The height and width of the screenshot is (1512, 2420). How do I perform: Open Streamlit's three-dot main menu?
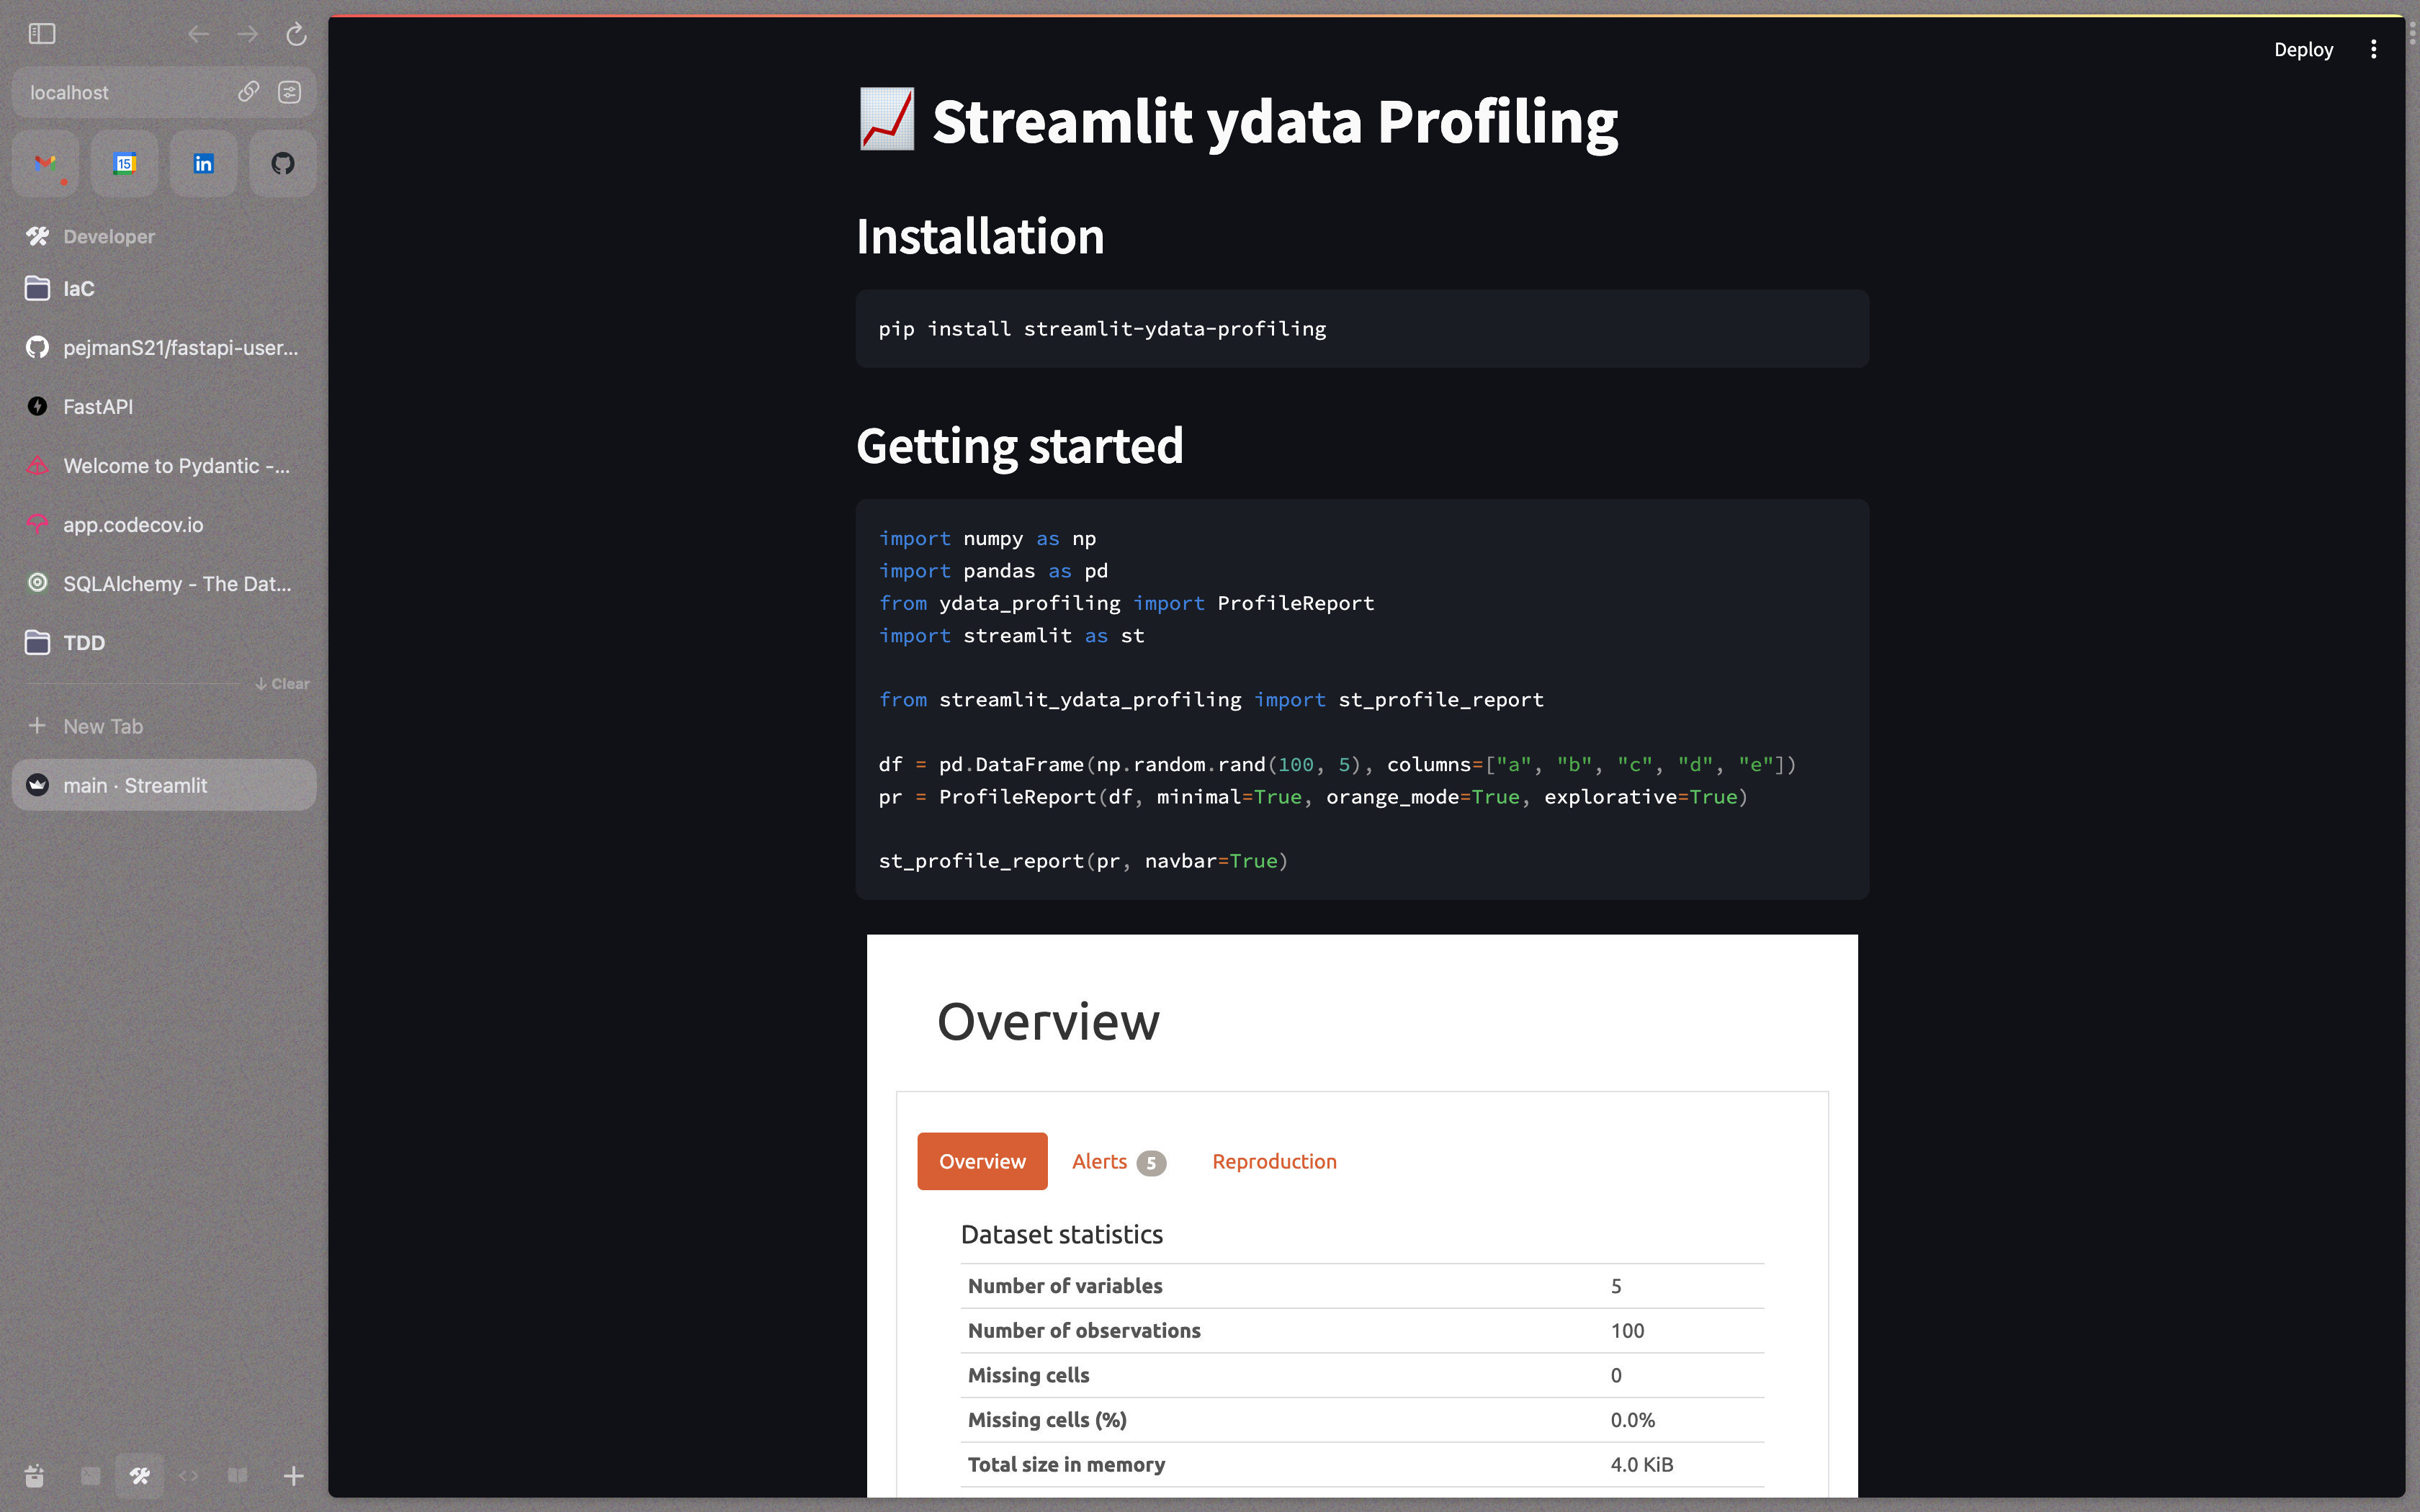tap(2373, 49)
